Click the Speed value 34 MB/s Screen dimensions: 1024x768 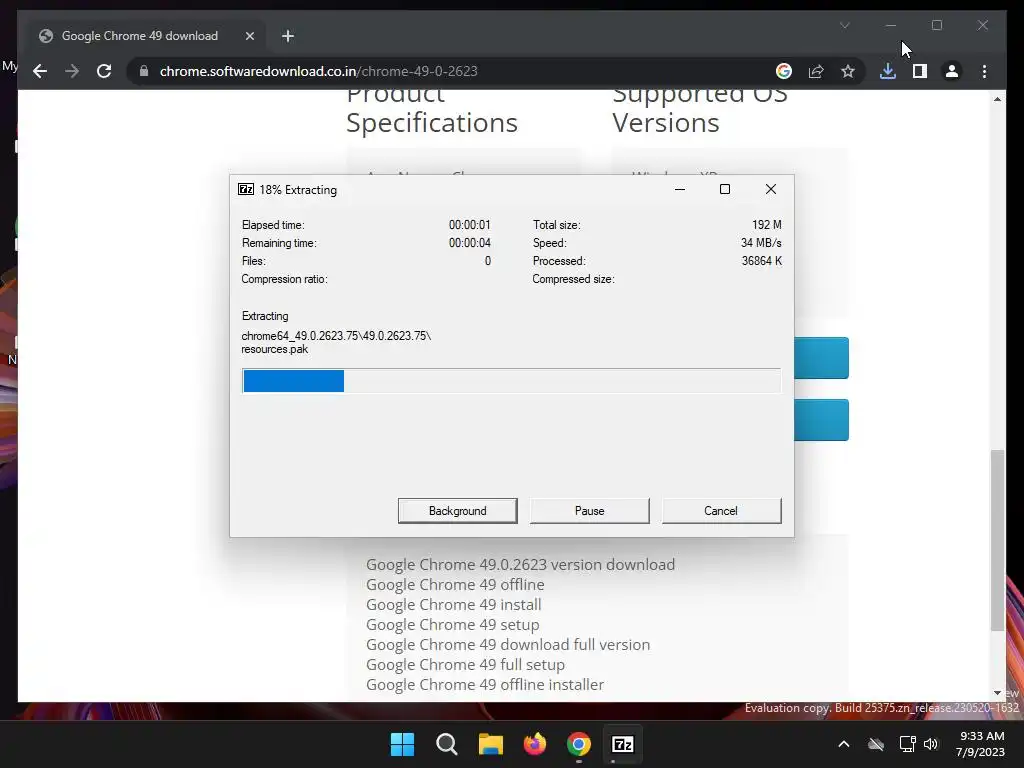click(x=761, y=243)
